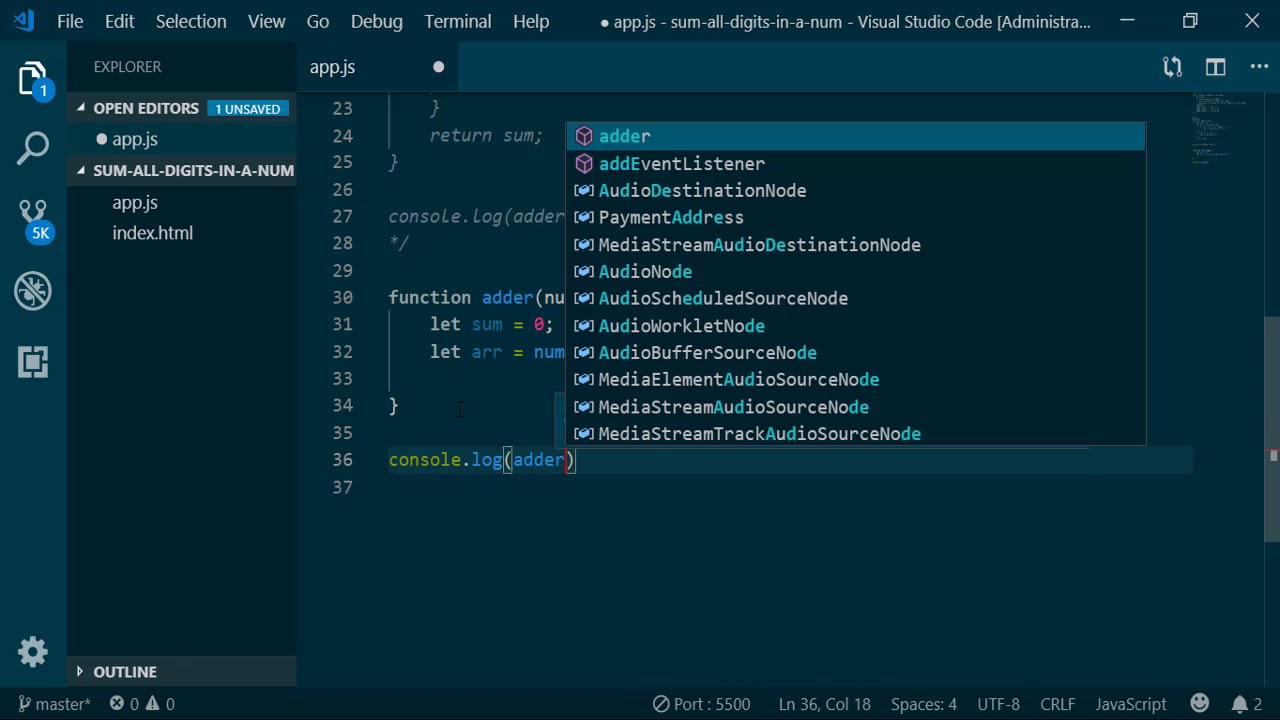Choose MediaStreamAudioSourceNode suggestion
Viewport: 1280px width, 720px height.
click(856, 407)
